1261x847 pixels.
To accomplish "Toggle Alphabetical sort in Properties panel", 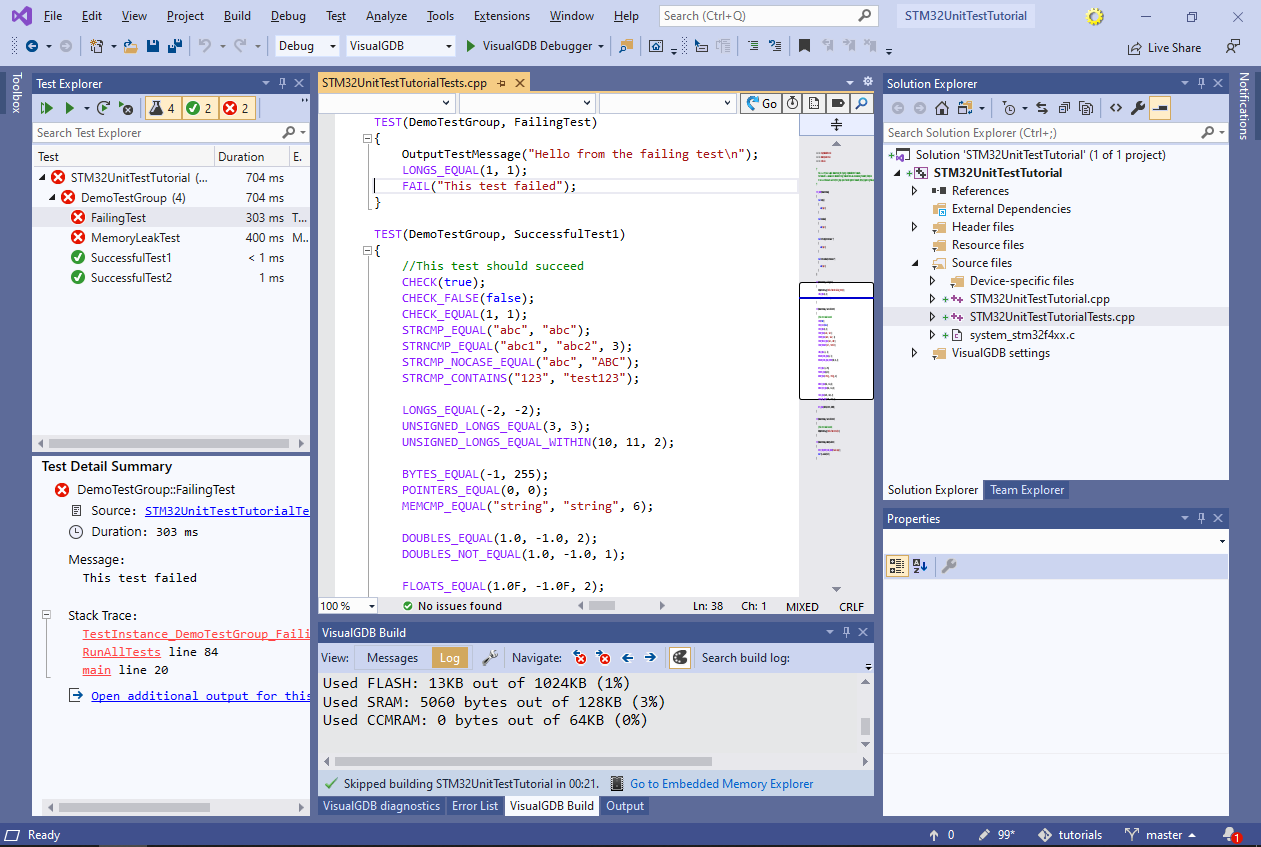I will 921,566.
